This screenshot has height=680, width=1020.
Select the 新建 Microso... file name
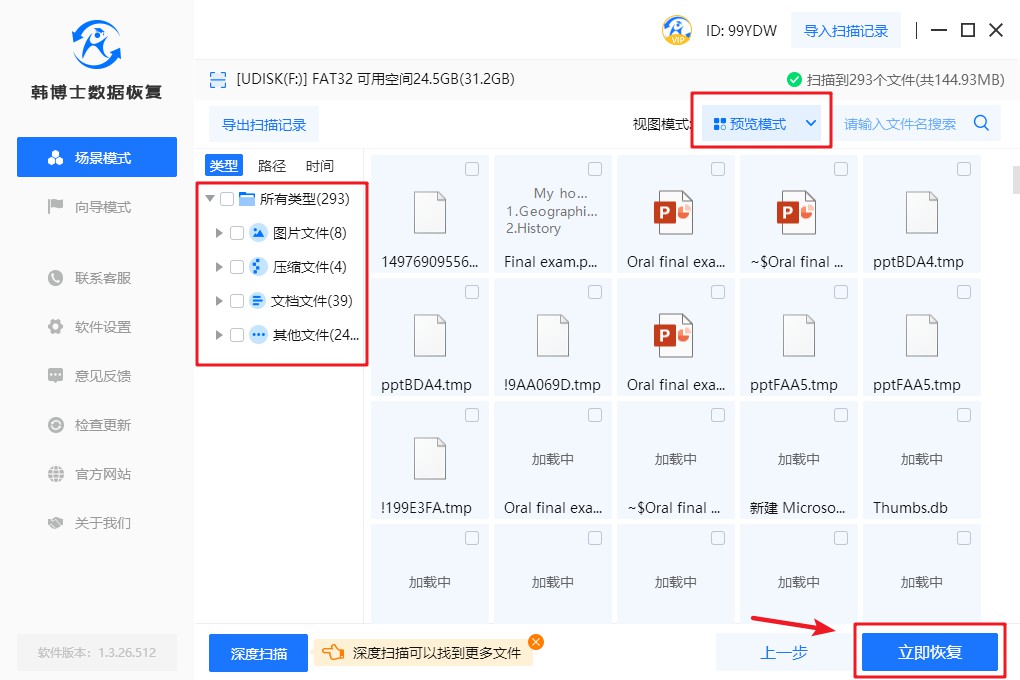[x=798, y=508]
